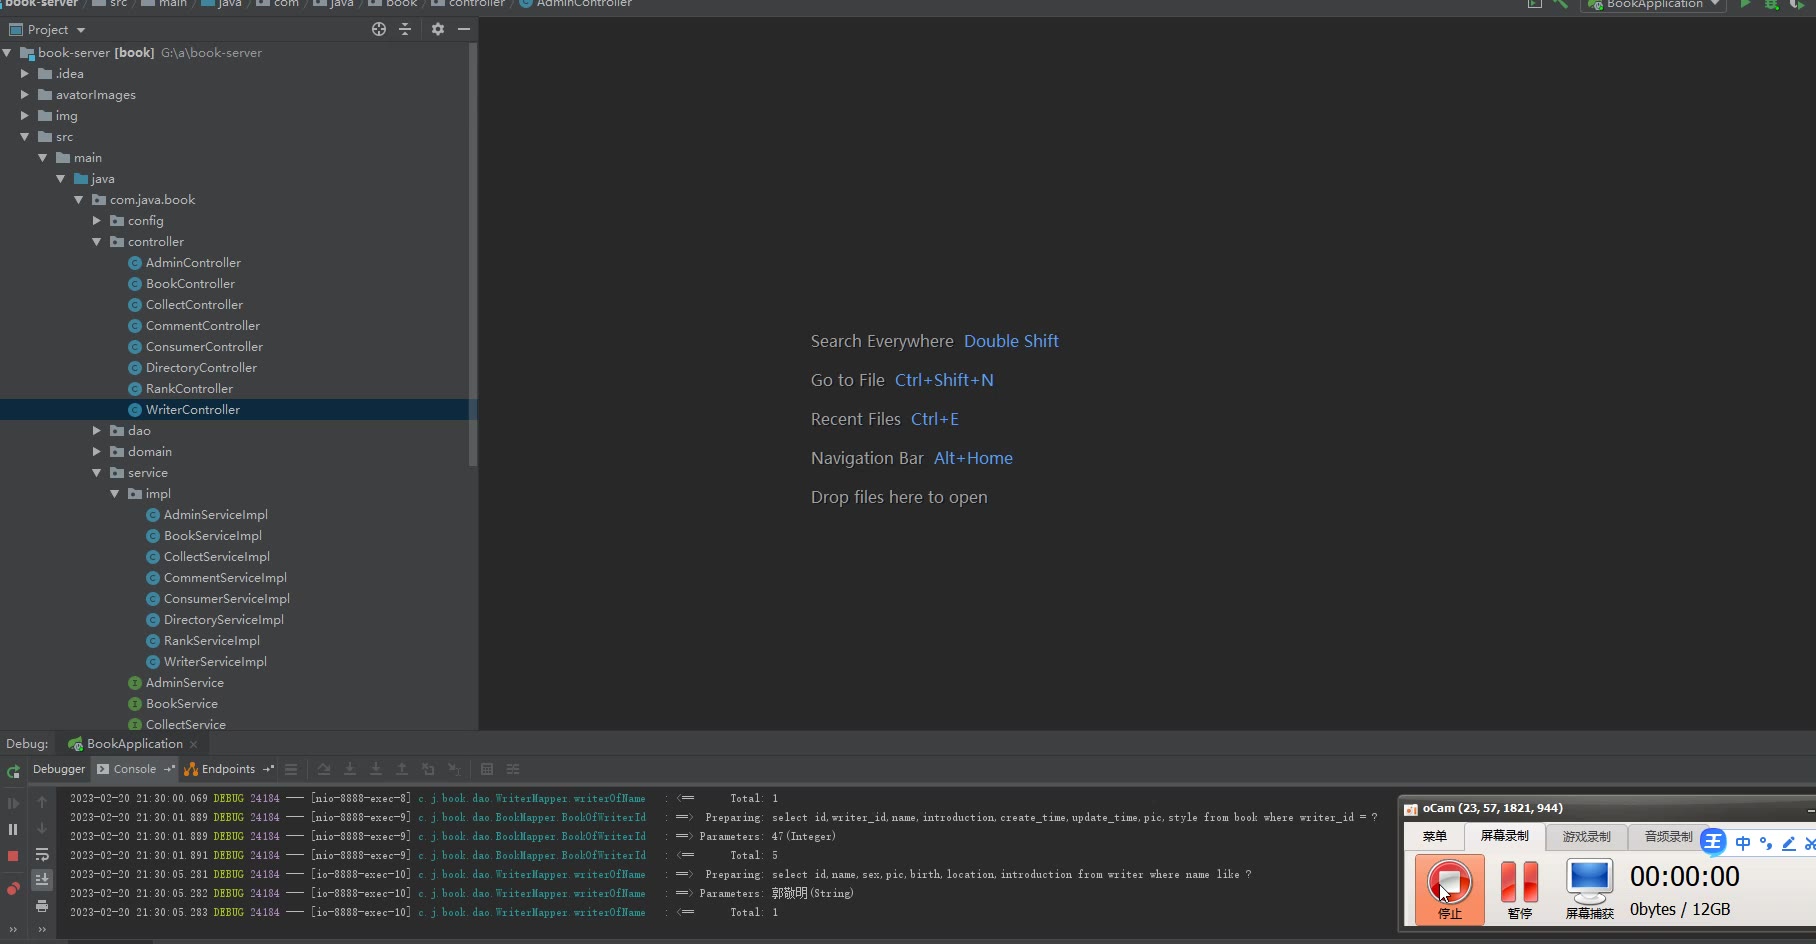Toggle soft-wrap in the console
The height and width of the screenshot is (944, 1816).
pyautogui.click(x=42, y=855)
